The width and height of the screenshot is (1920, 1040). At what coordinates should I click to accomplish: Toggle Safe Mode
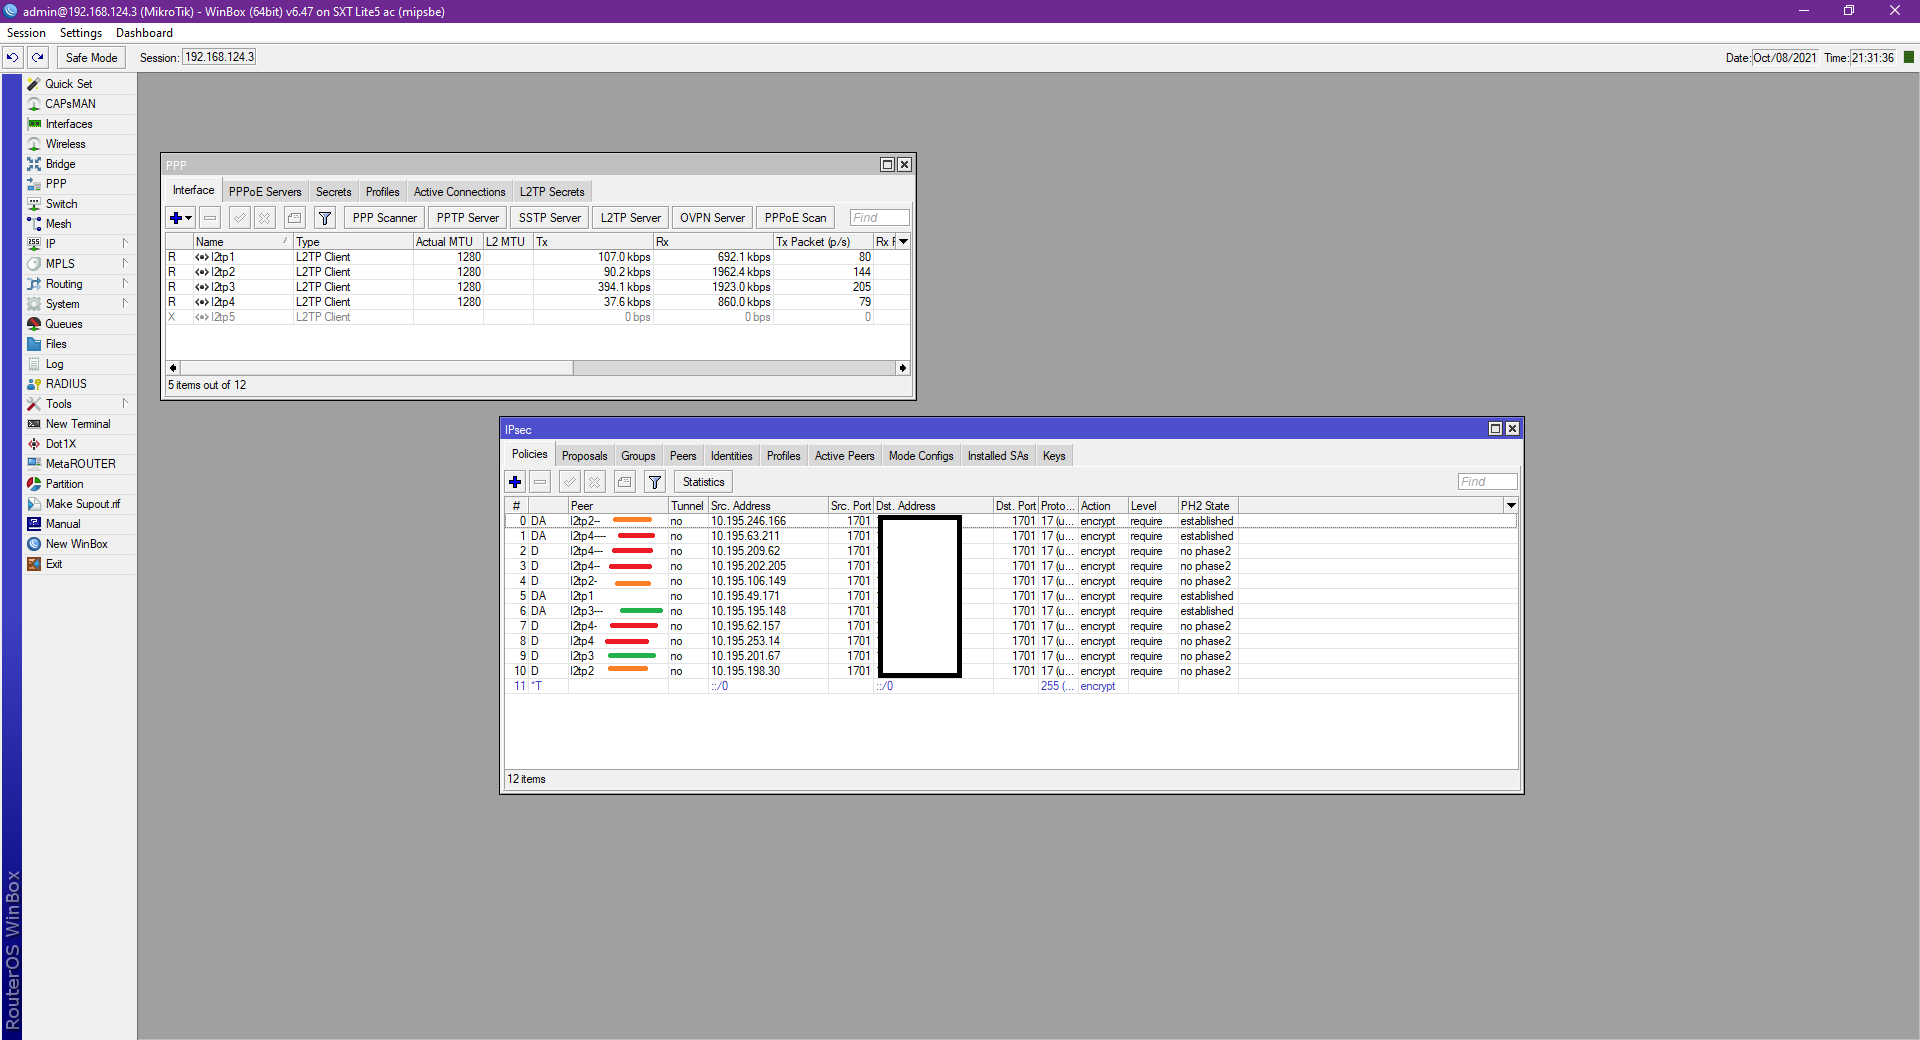pos(91,57)
